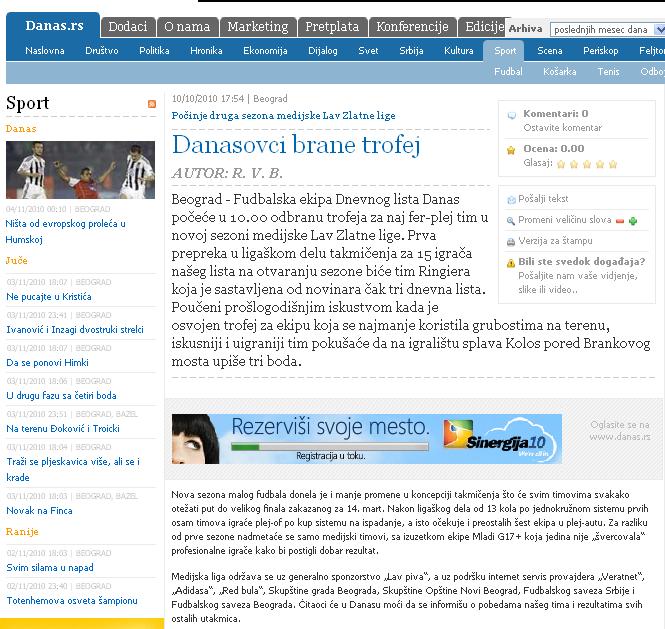Go to the Svet section
Viewport: 665px width, 629px height.
pos(368,51)
